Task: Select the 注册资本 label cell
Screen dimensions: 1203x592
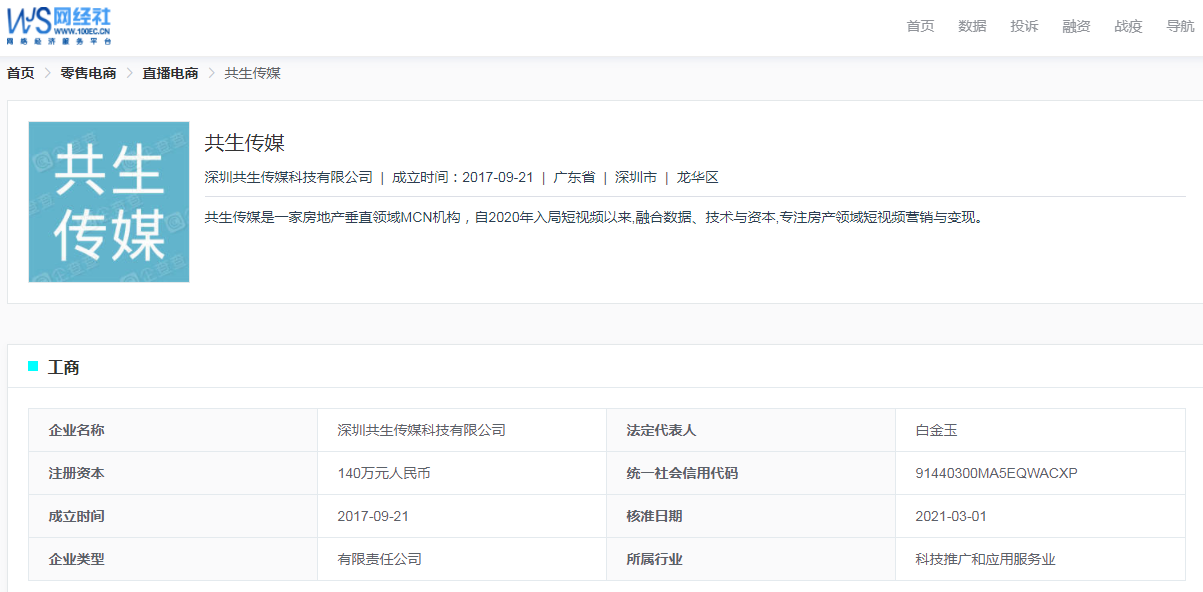Action: (x=173, y=473)
